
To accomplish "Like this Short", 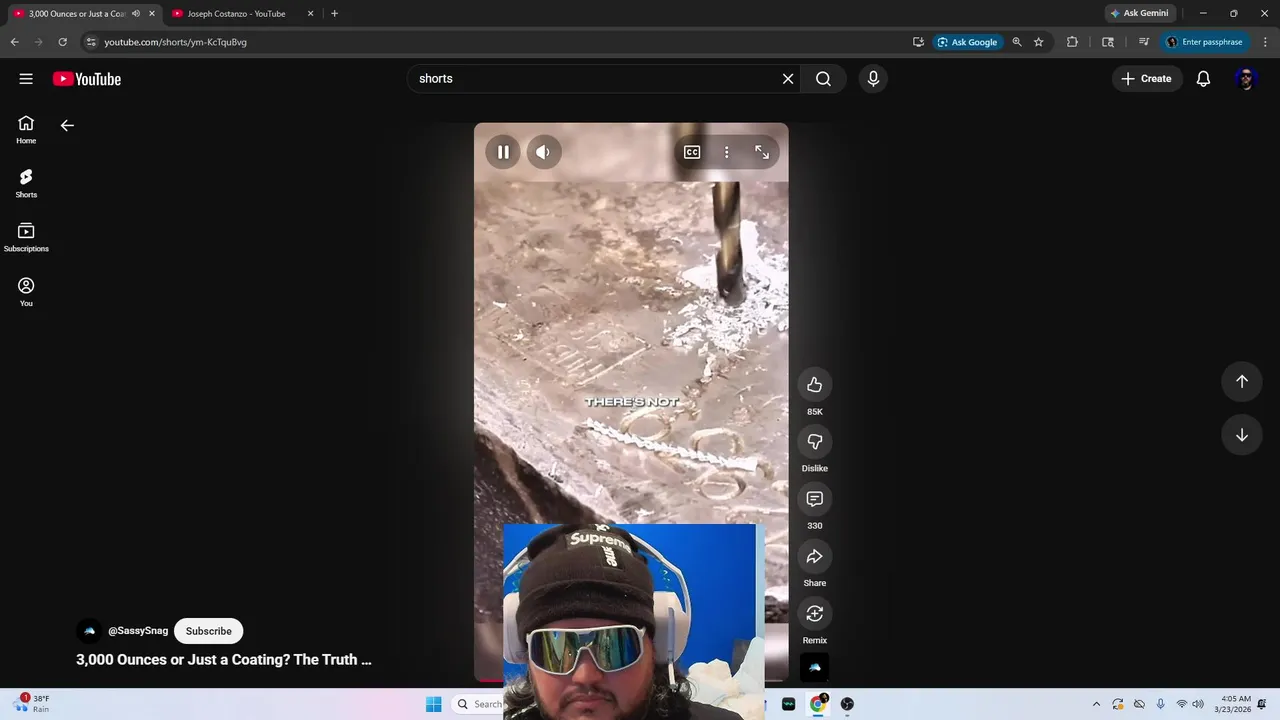I will pyautogui.click(x=815, y=385).
